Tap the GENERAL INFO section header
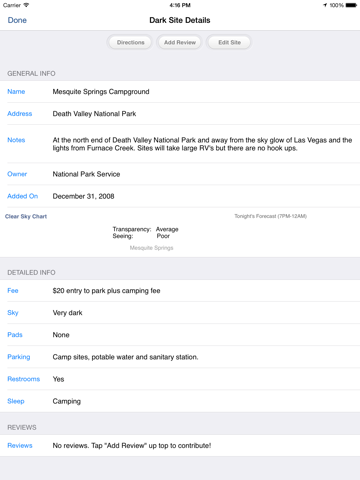The image size is (360, 480). [31, 73]
